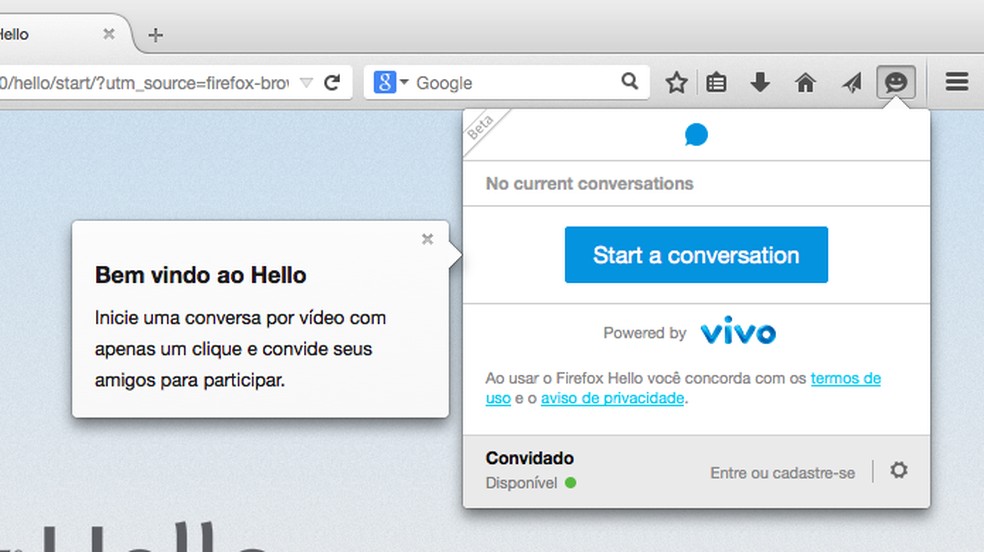The width and height of the screenshot is (984, 552).
Task: Toggle the Firefox Hello smiley button
Action: (x=896, y=82)
